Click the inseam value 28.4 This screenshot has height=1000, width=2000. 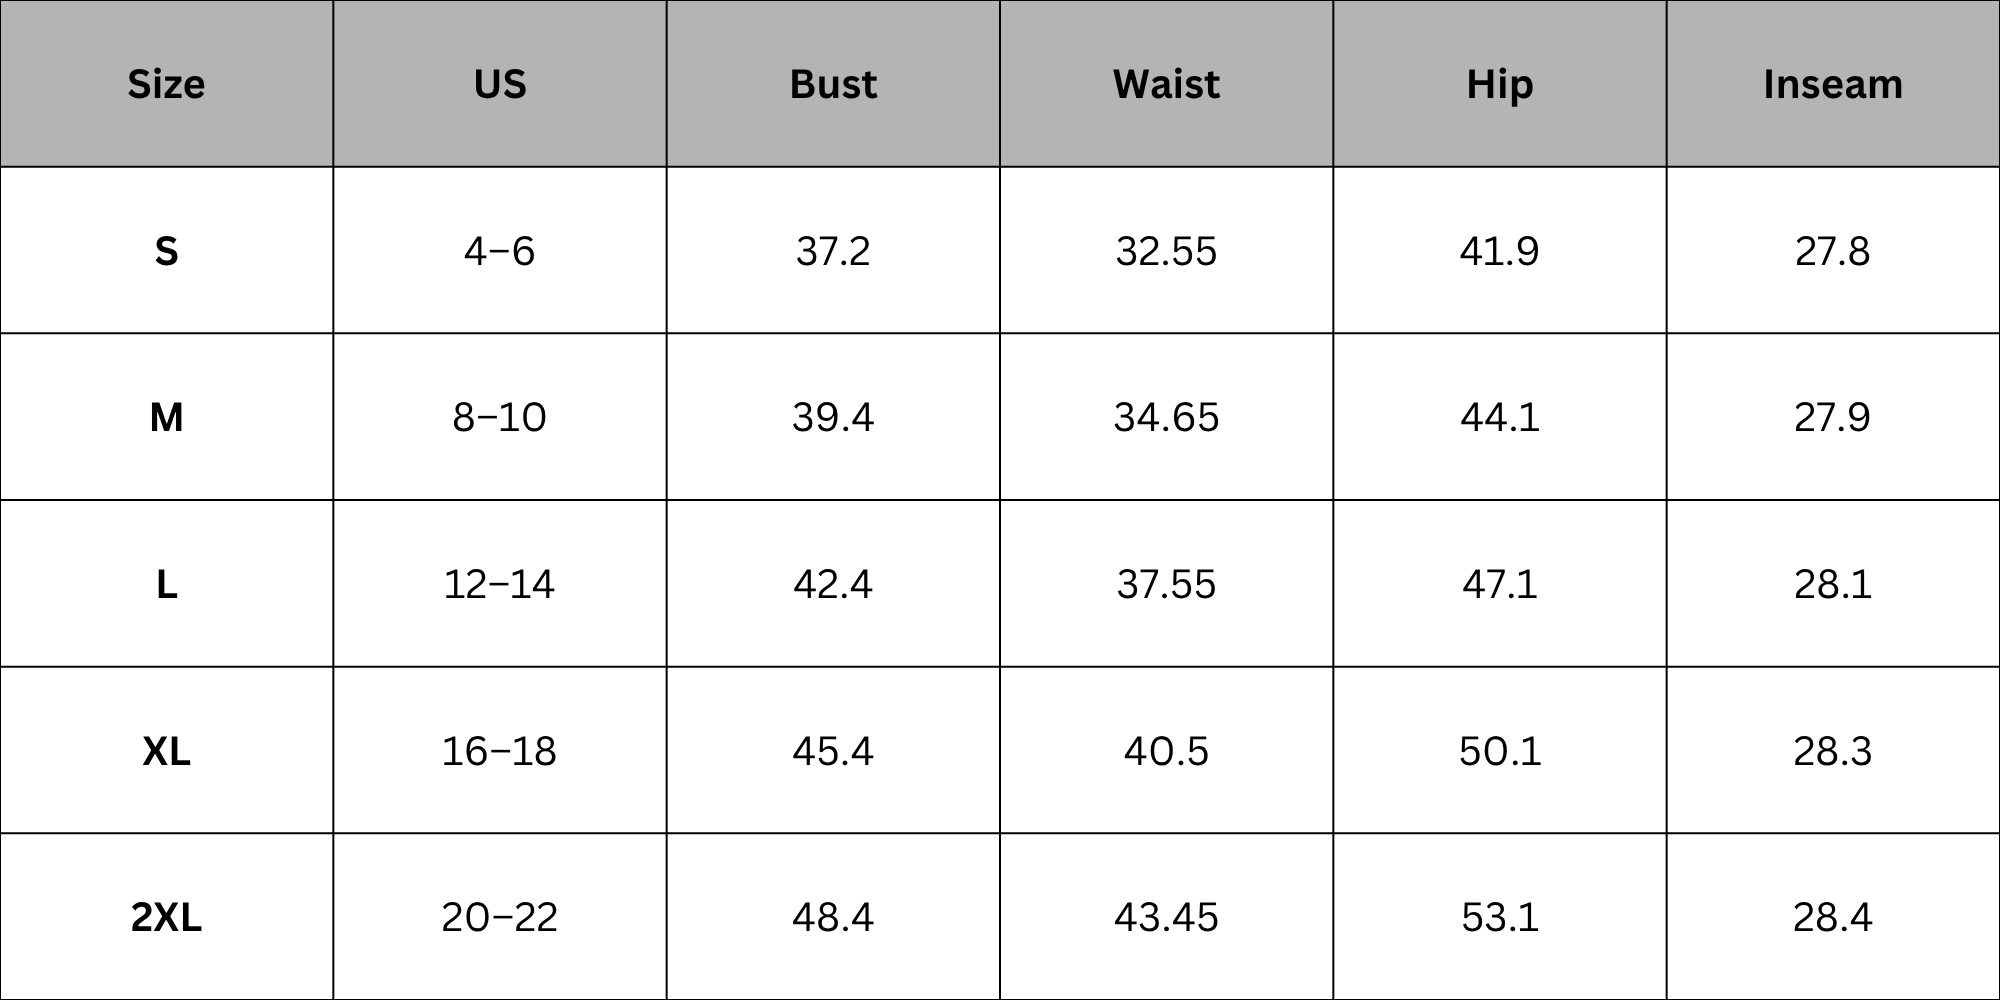[x=1833, y=917]
